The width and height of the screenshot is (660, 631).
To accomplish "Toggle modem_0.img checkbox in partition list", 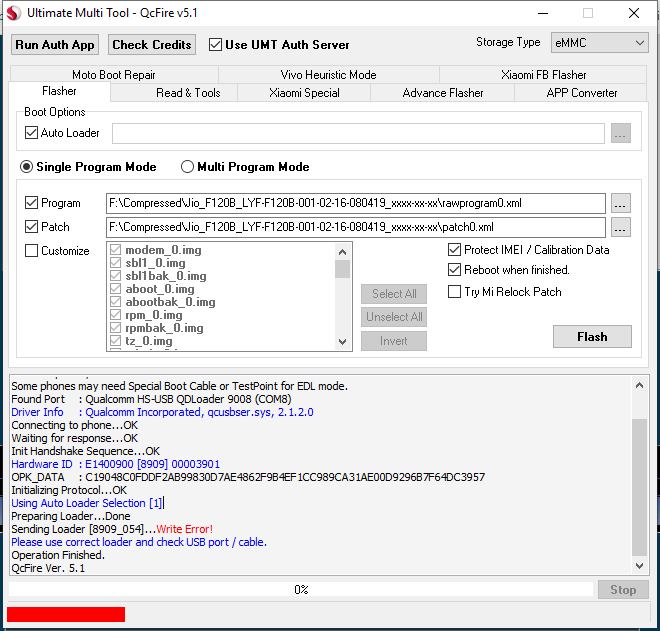I will (115, 250).
